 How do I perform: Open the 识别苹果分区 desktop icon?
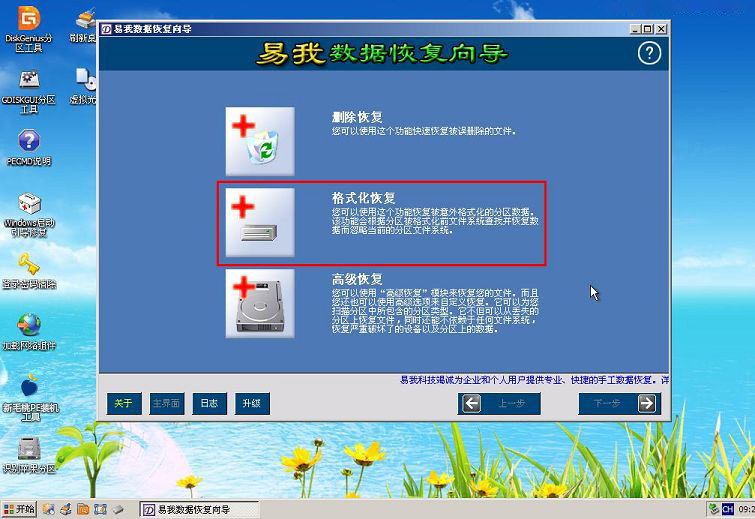[29, 455]
